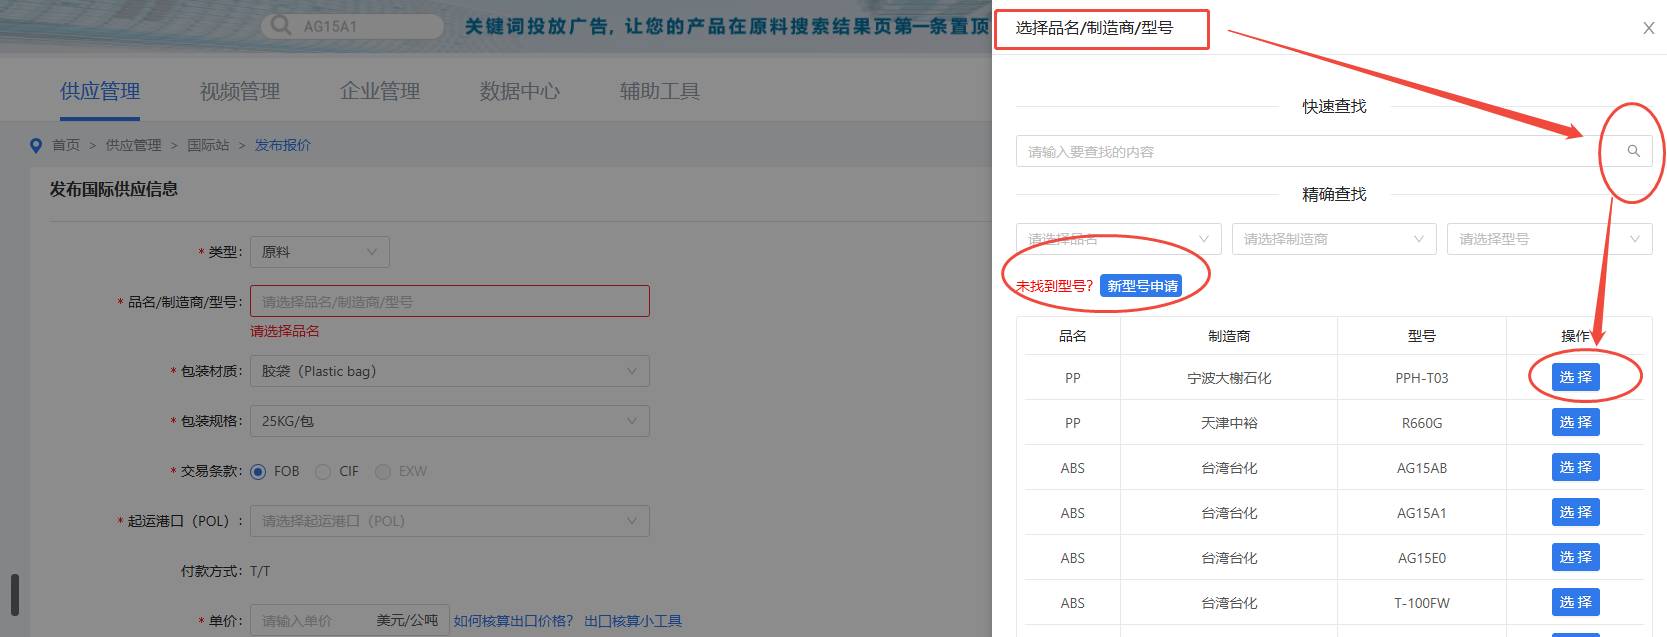Open the 请选择制造商 dropdown
This screenshot has width=1667, height=637.
click(x=1334, y=239)
